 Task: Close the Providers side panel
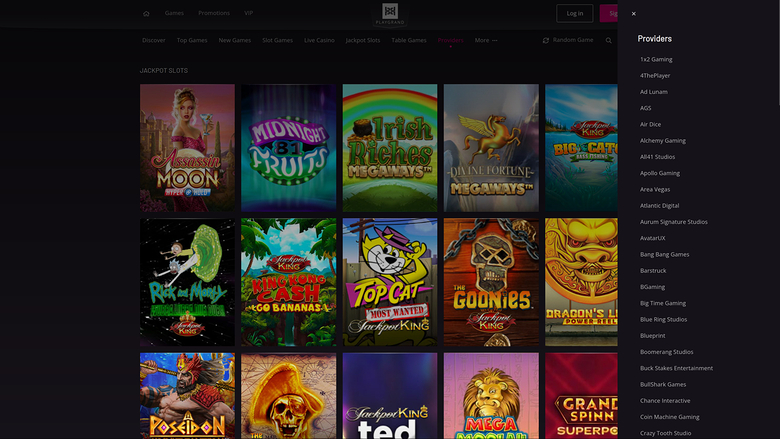point(633,14)
